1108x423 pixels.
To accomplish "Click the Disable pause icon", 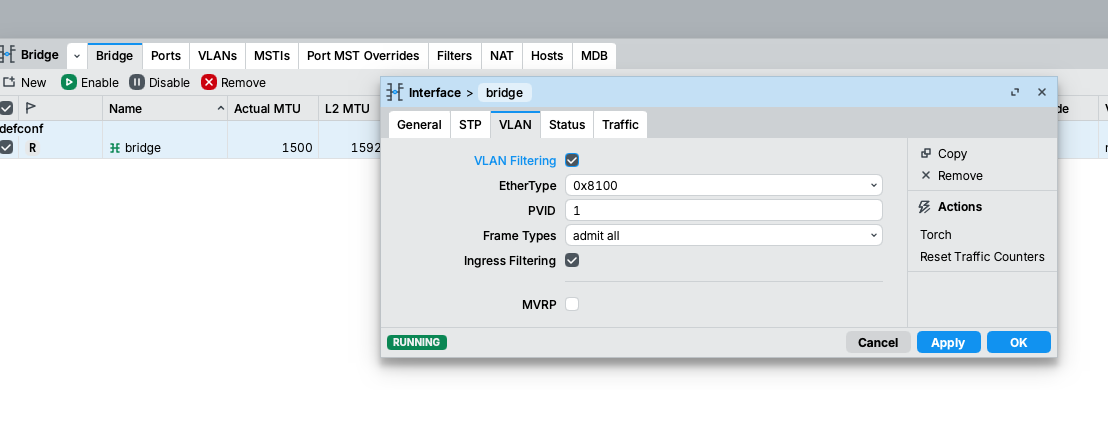I will click(137, 82).
